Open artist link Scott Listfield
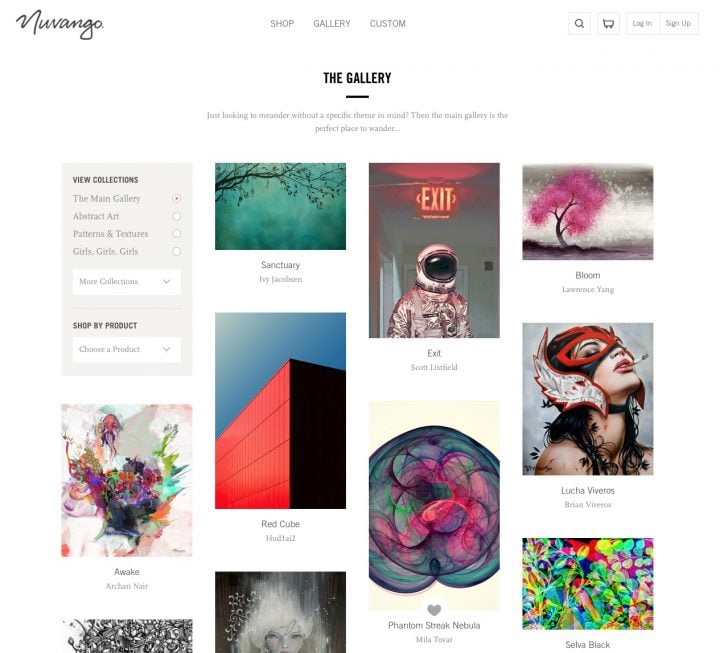The height and width of the screenshot is (653, 720). (x=434, y=367)
